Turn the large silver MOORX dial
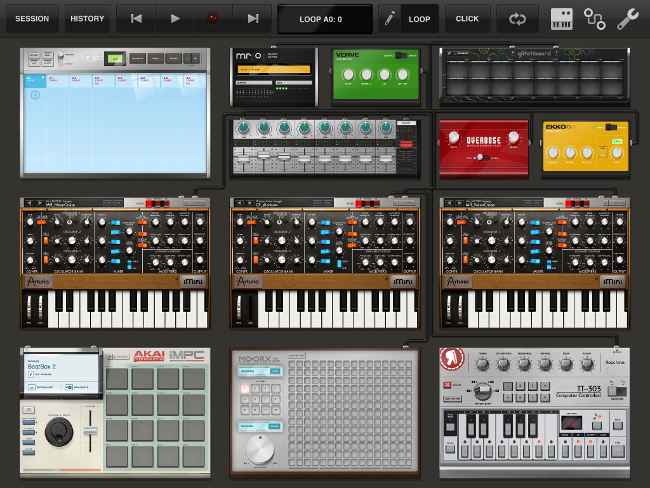Image resolution: width=650 pixels, height=488 pixels. tap(260, 450)
